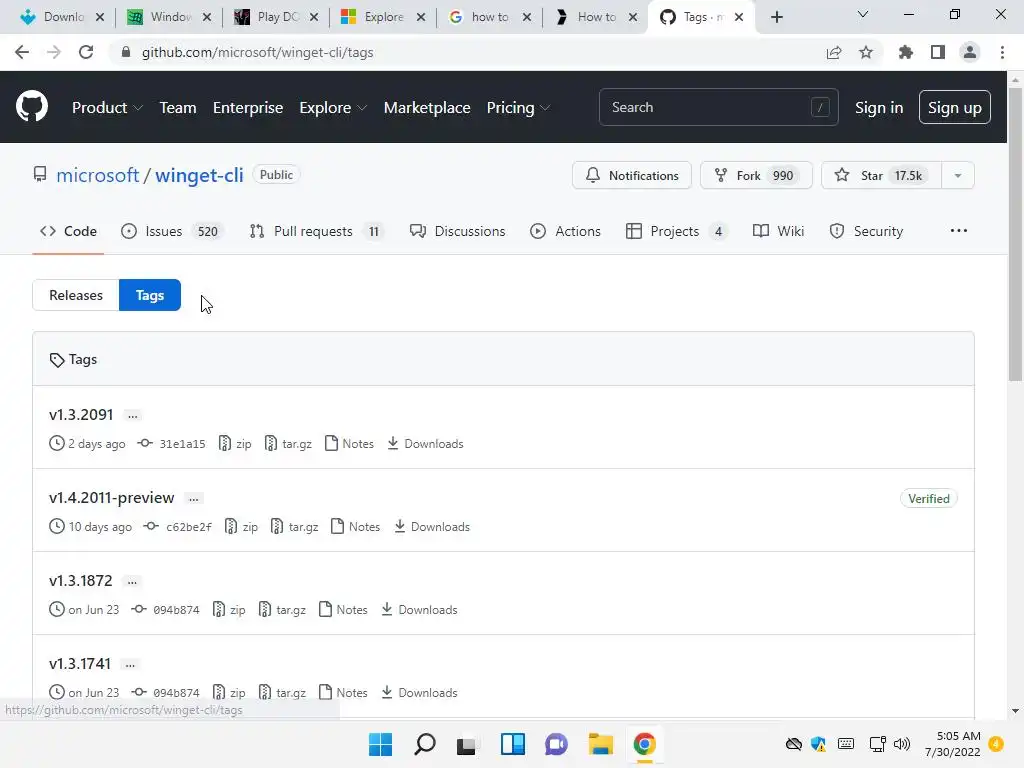Focus the GitHub Search field

tap(718, 107)
